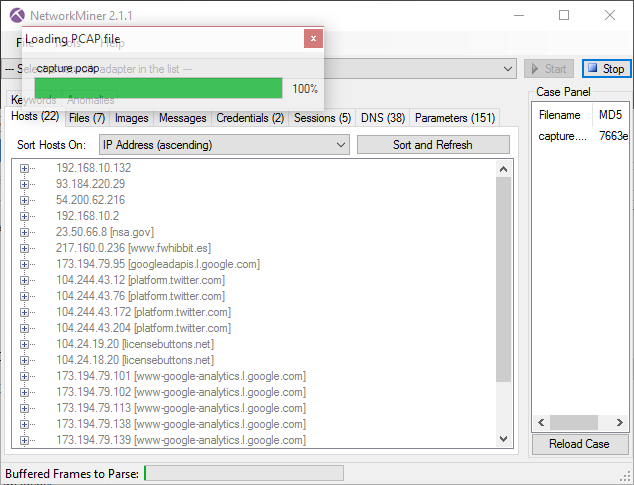Open the DNS (38) tab
634x485 pixels.
pyautogui.click(x=381, y=118)
